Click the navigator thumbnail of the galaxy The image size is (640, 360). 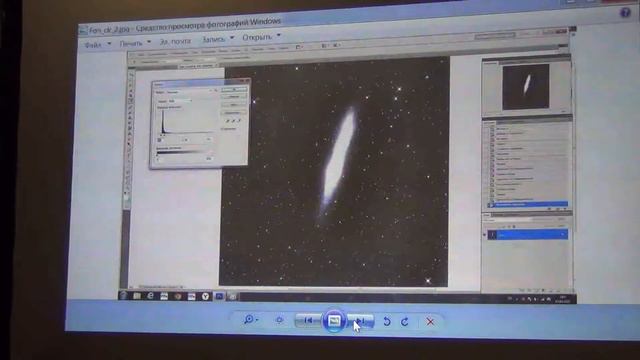click(x=526, y=87)
